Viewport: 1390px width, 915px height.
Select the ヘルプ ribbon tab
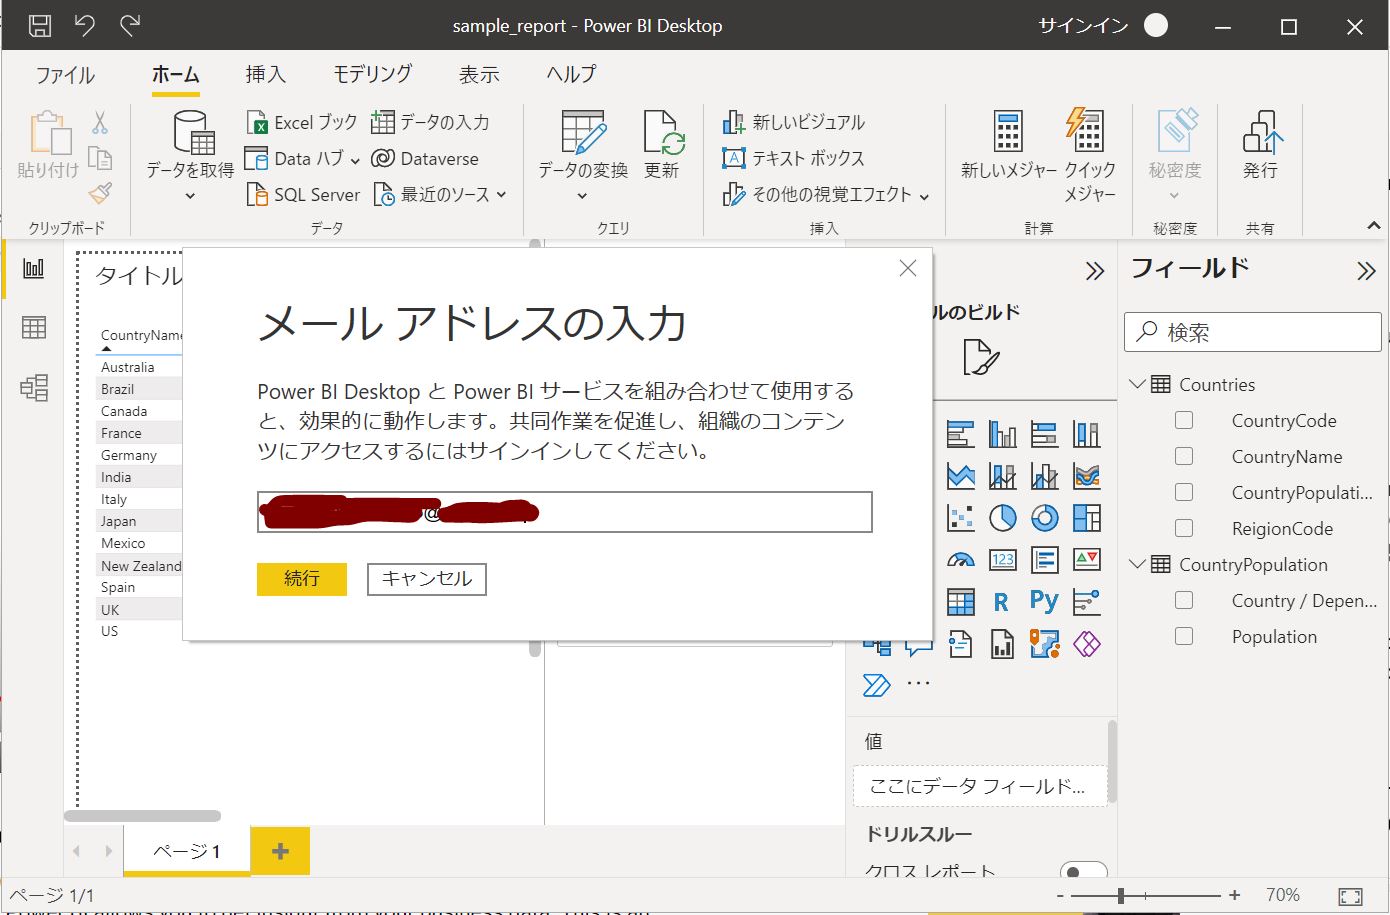[571, 74]
